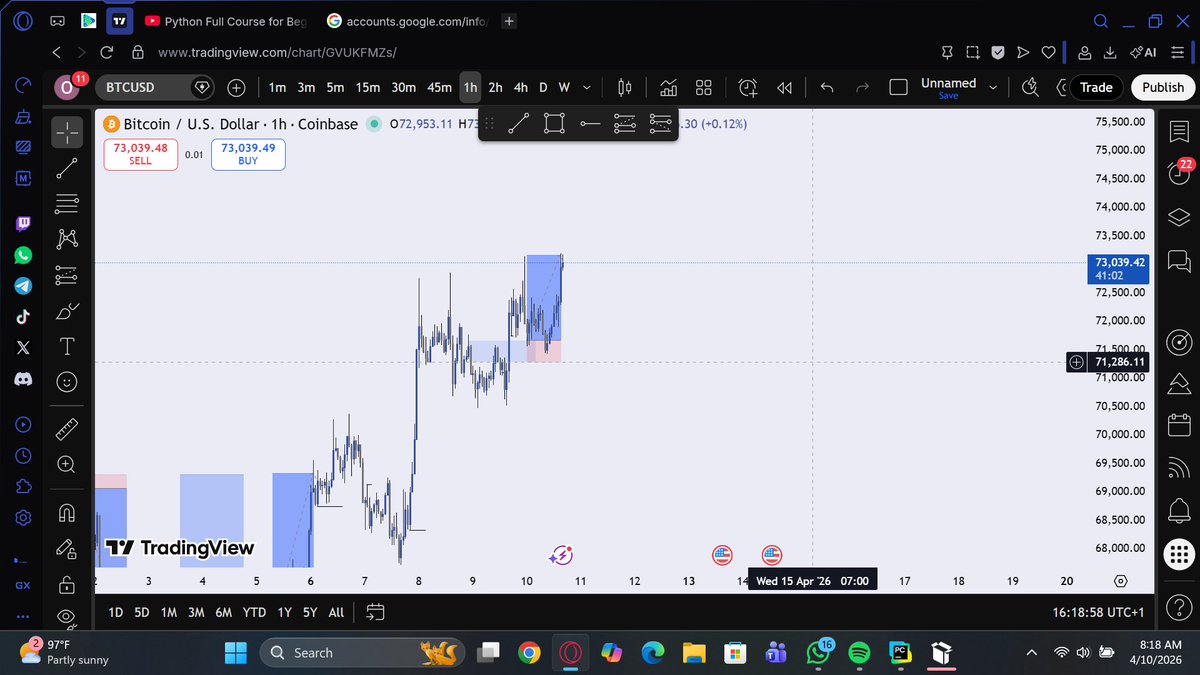Open the go-to-date calendar icon

(376, 612)
